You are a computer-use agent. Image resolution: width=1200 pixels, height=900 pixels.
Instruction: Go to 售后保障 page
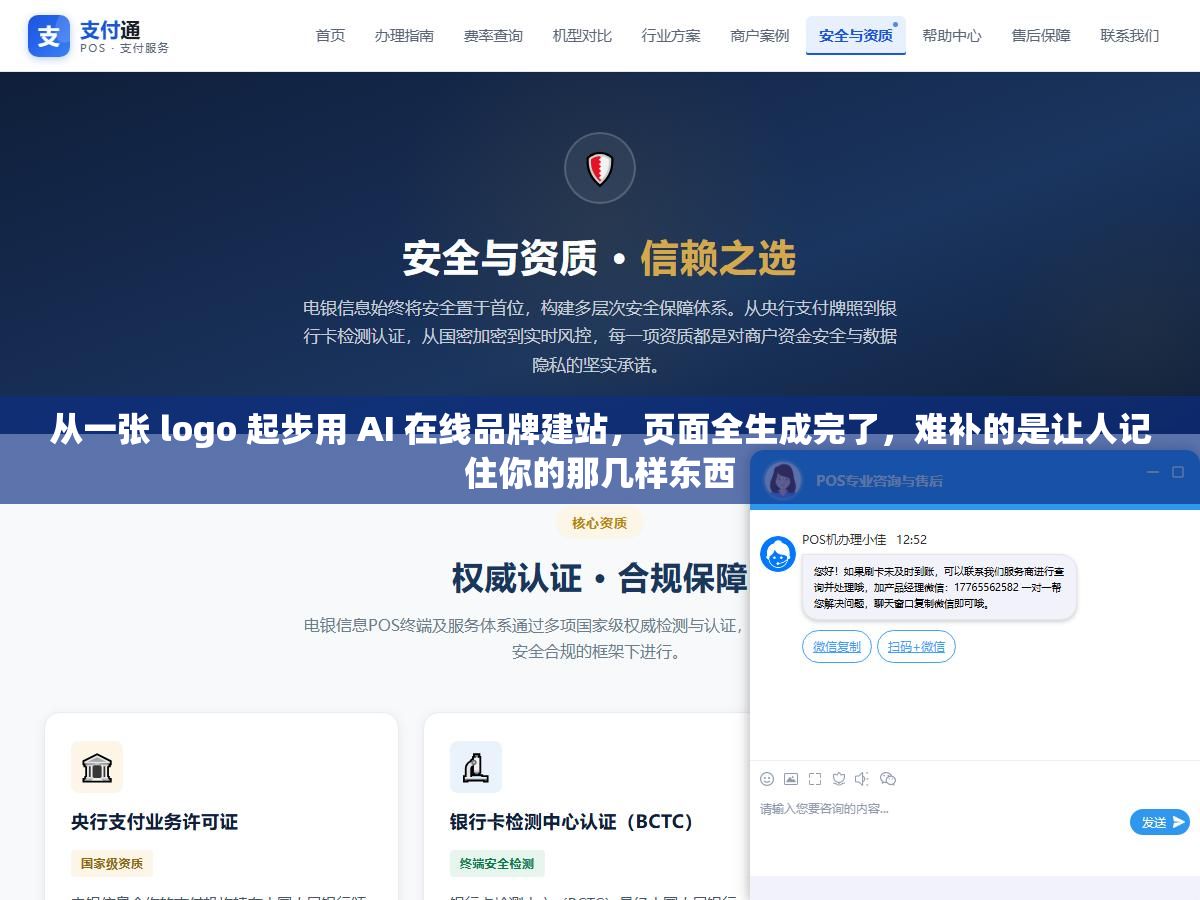pos(1041,35)
